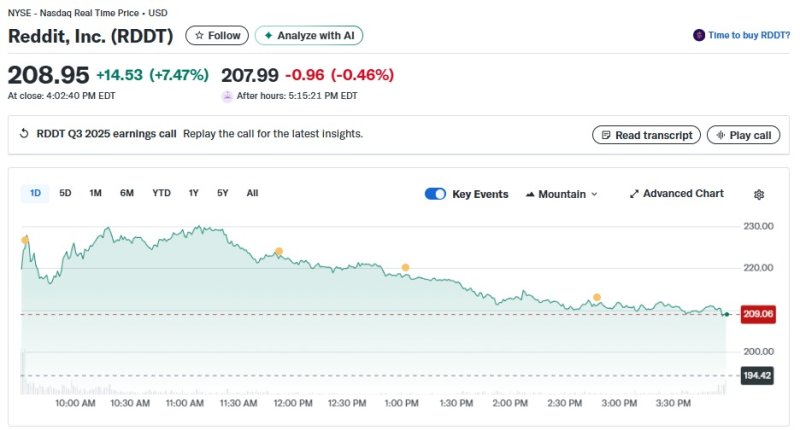Show the 5Y price history
The height and width of the screenshot is (430, 800).
pos(223,193)
